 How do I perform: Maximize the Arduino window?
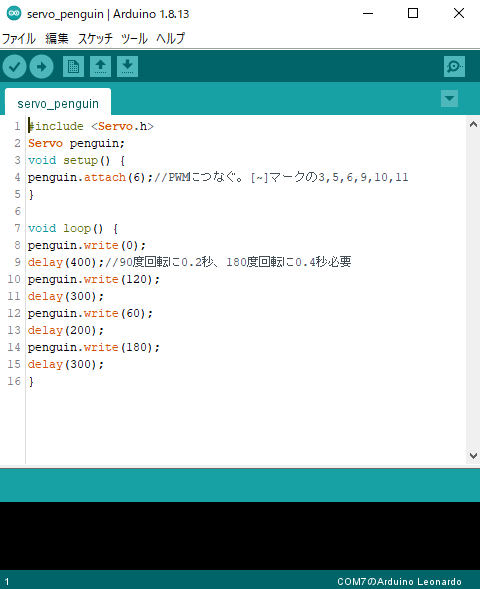click(x=413, y=14)
